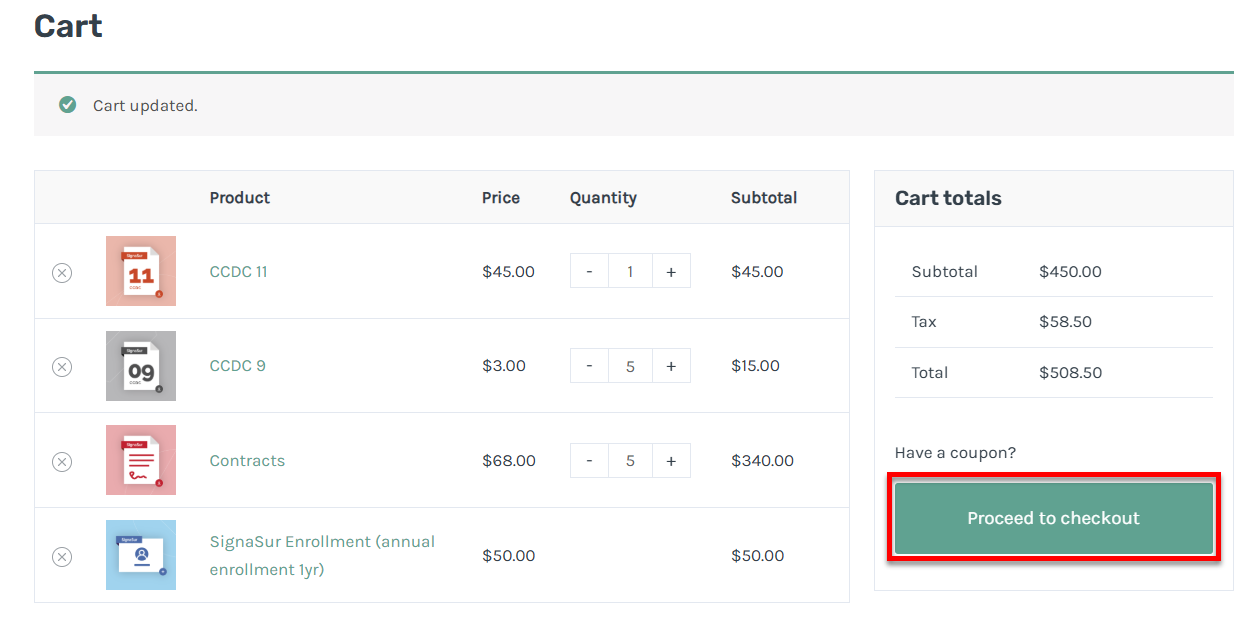The image size is (1258, 634).
Task: Click the Quantity column header
Action: pyautogui.click(x=603, y=198)
